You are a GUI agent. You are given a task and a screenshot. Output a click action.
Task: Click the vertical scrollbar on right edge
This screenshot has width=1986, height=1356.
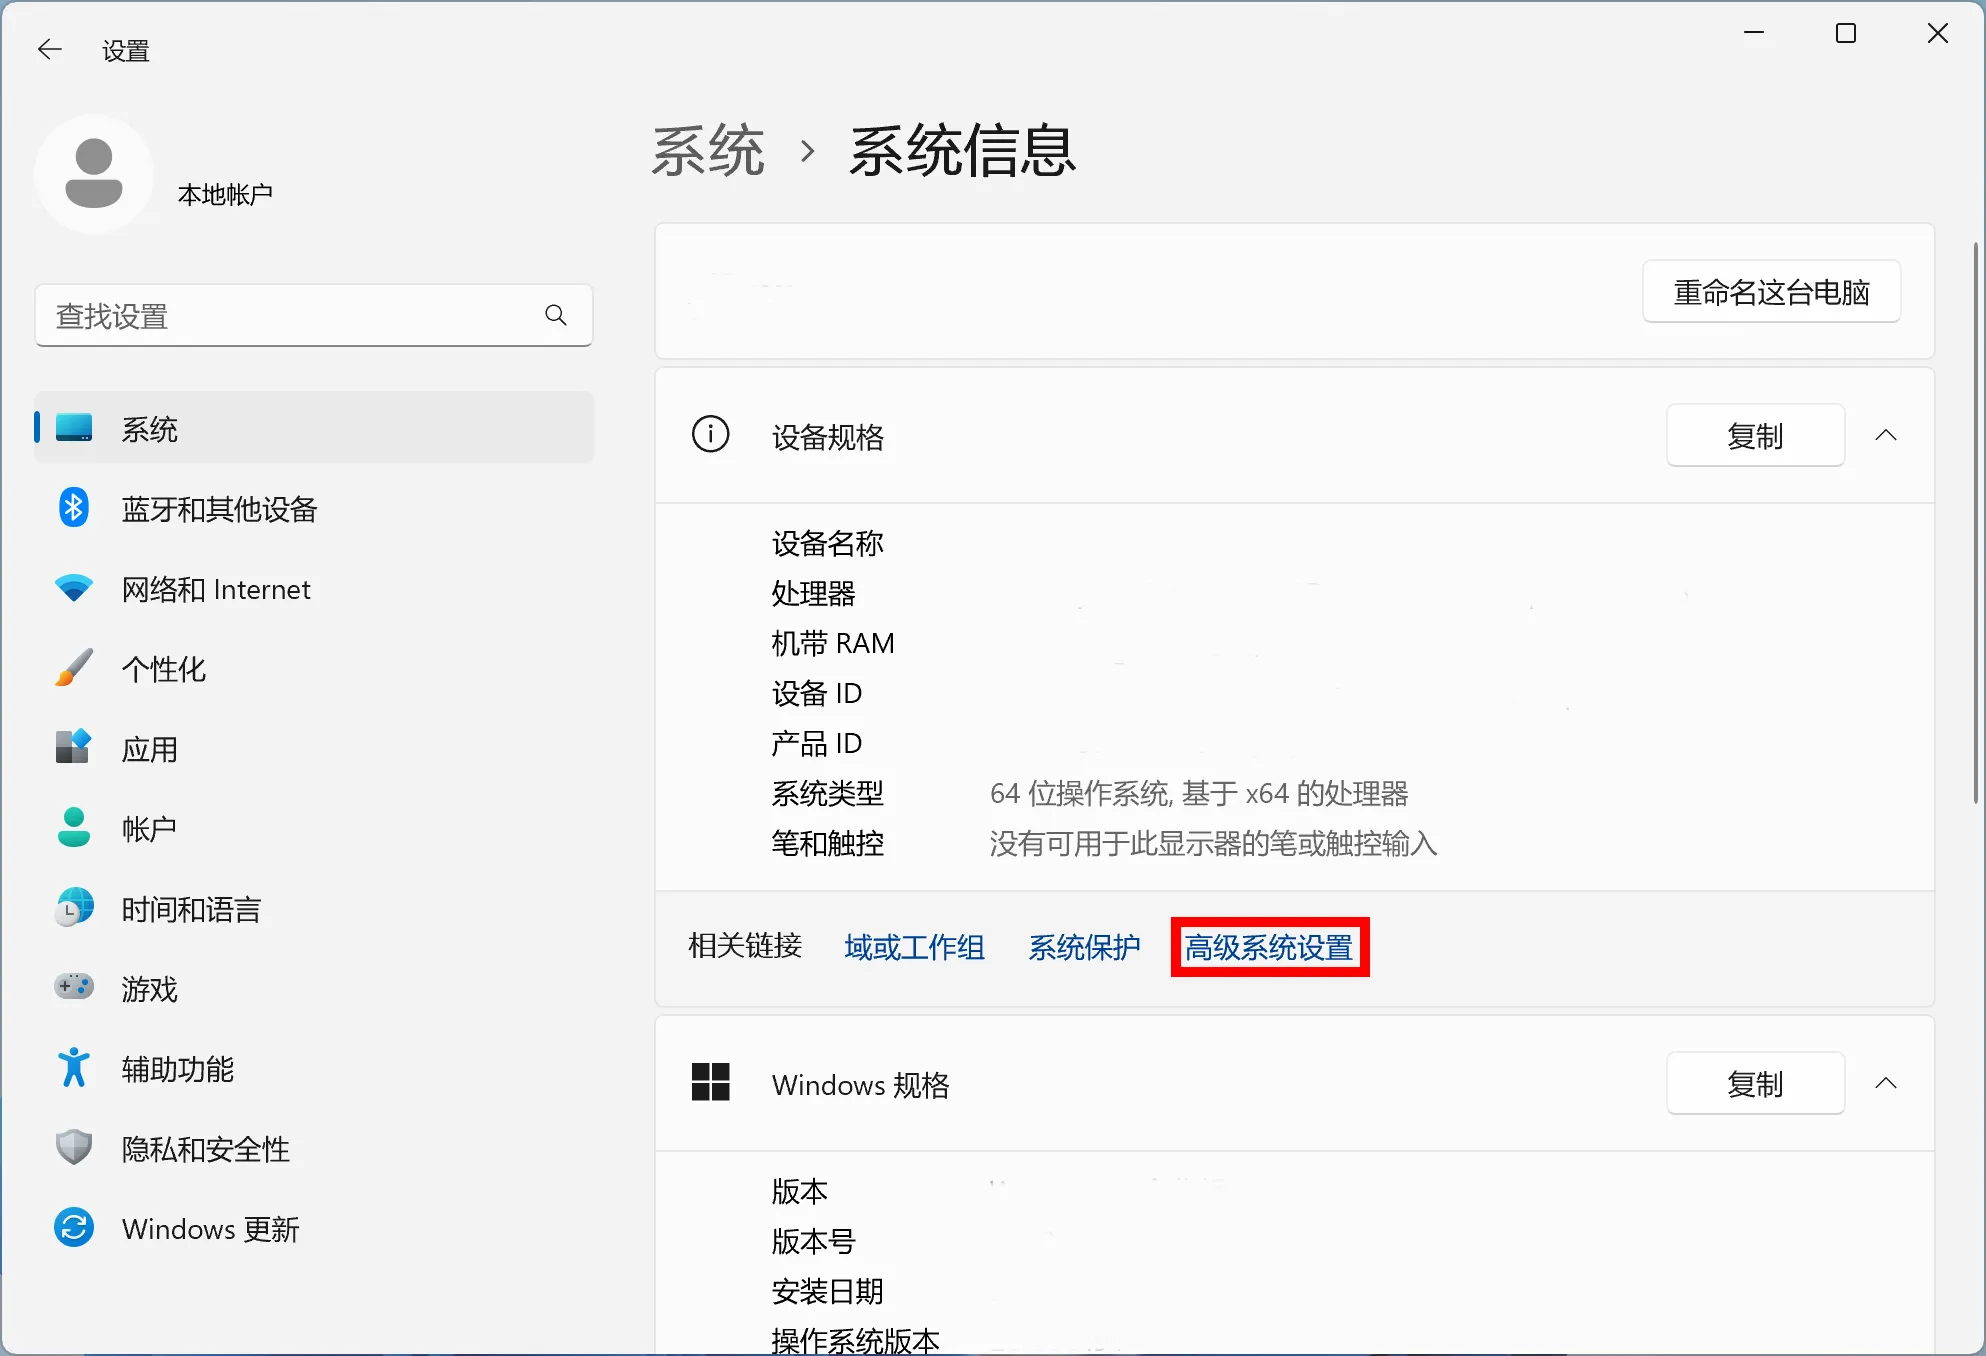[x=1976, y=522]
